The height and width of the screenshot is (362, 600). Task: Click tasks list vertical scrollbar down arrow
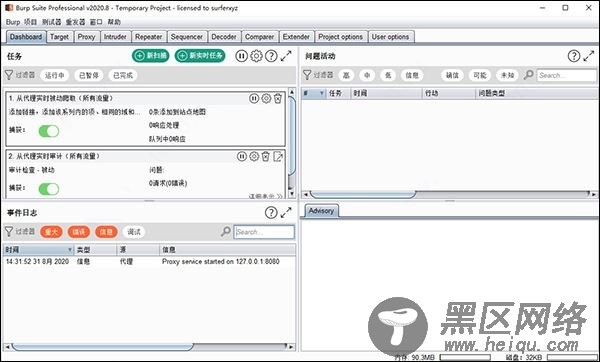292,194
